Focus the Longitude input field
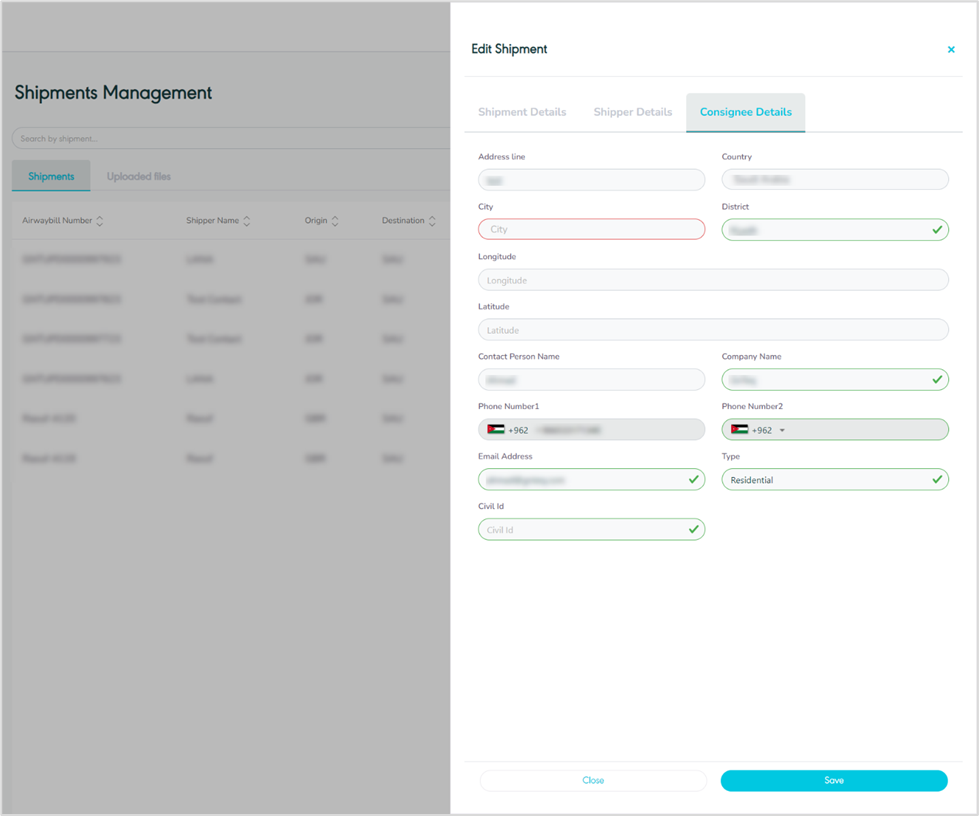This screenshot has width=979, height=816. (712, 280)
